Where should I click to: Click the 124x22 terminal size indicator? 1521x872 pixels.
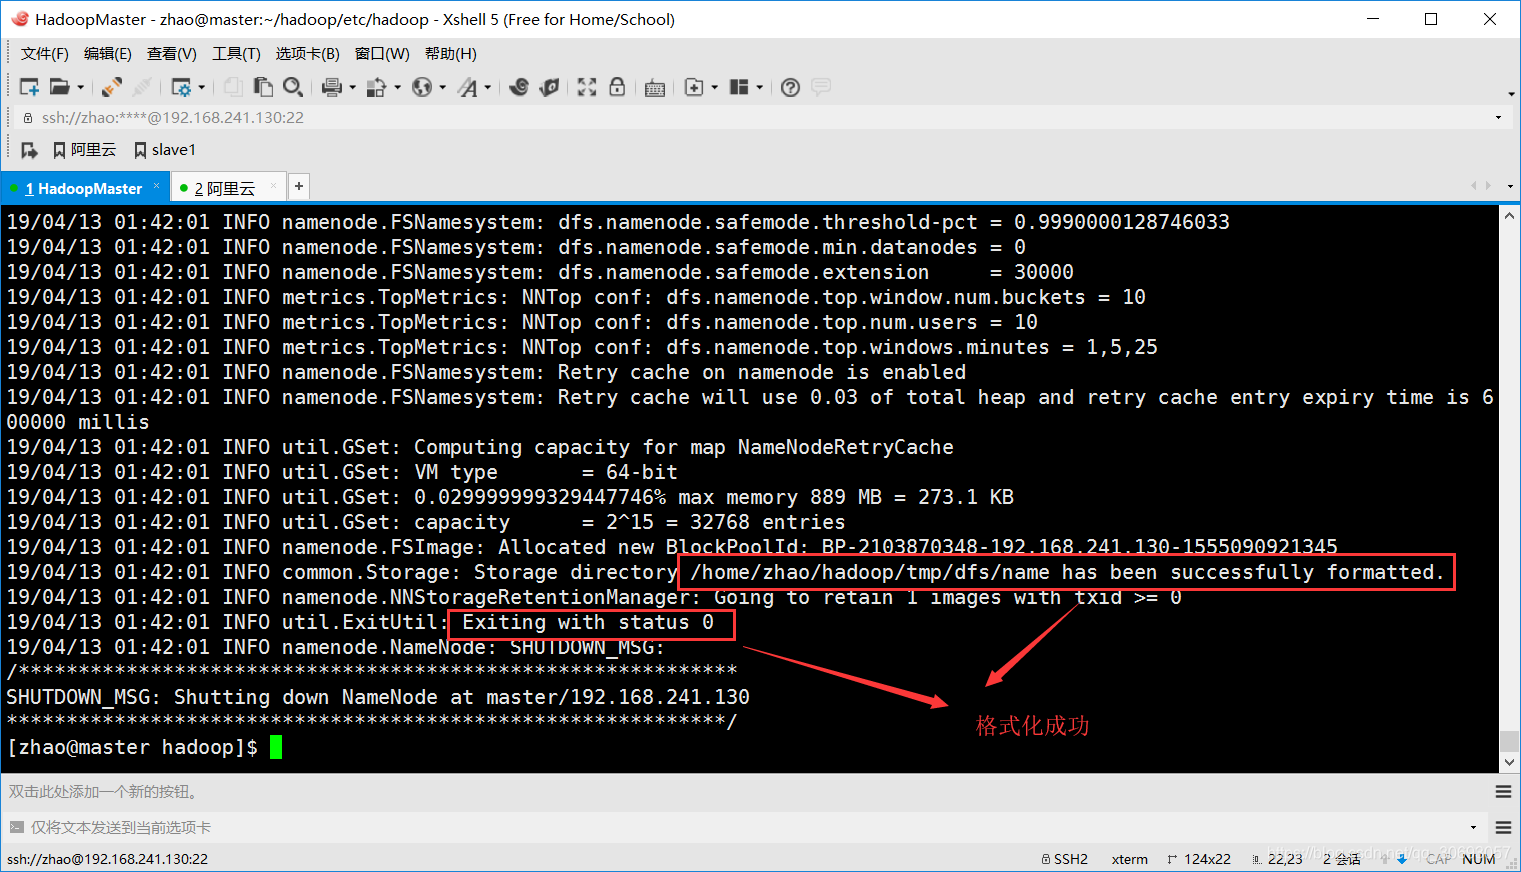1200,859
